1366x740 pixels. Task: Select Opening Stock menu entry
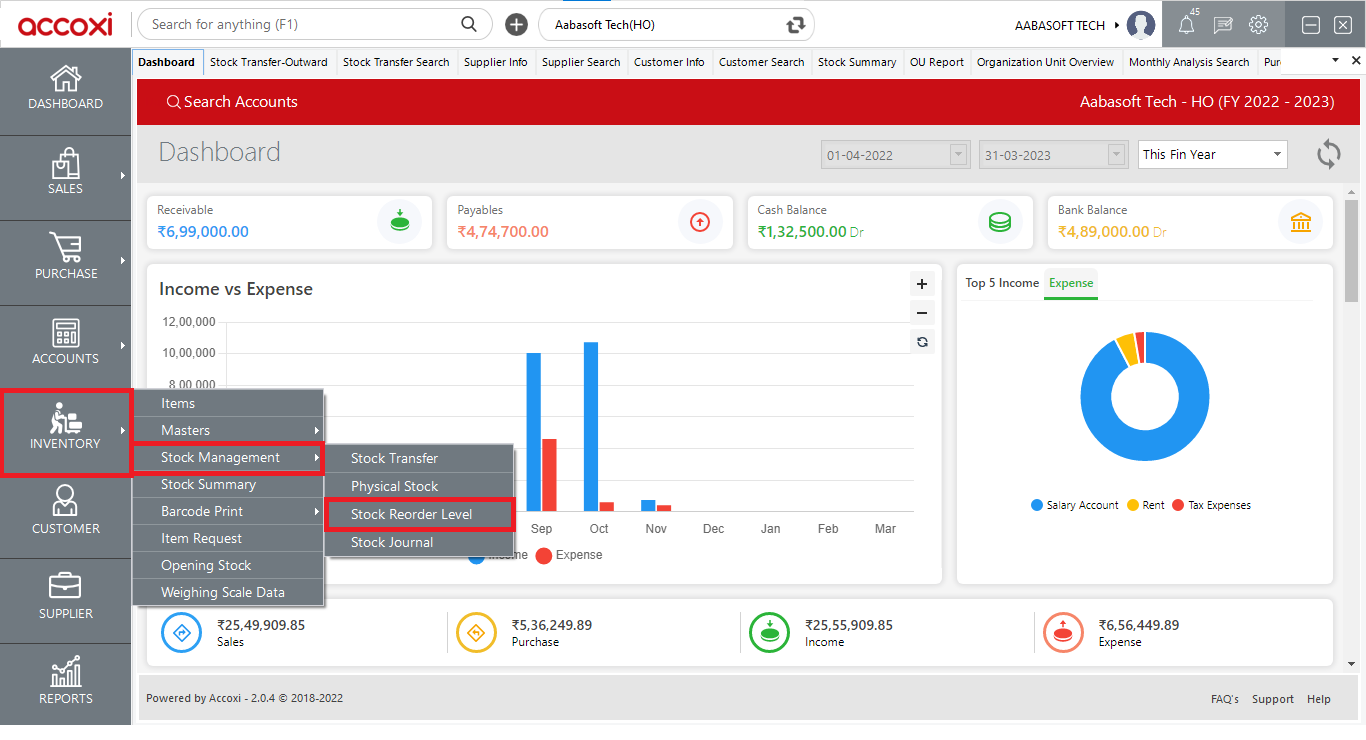click(x=228, y=565)
